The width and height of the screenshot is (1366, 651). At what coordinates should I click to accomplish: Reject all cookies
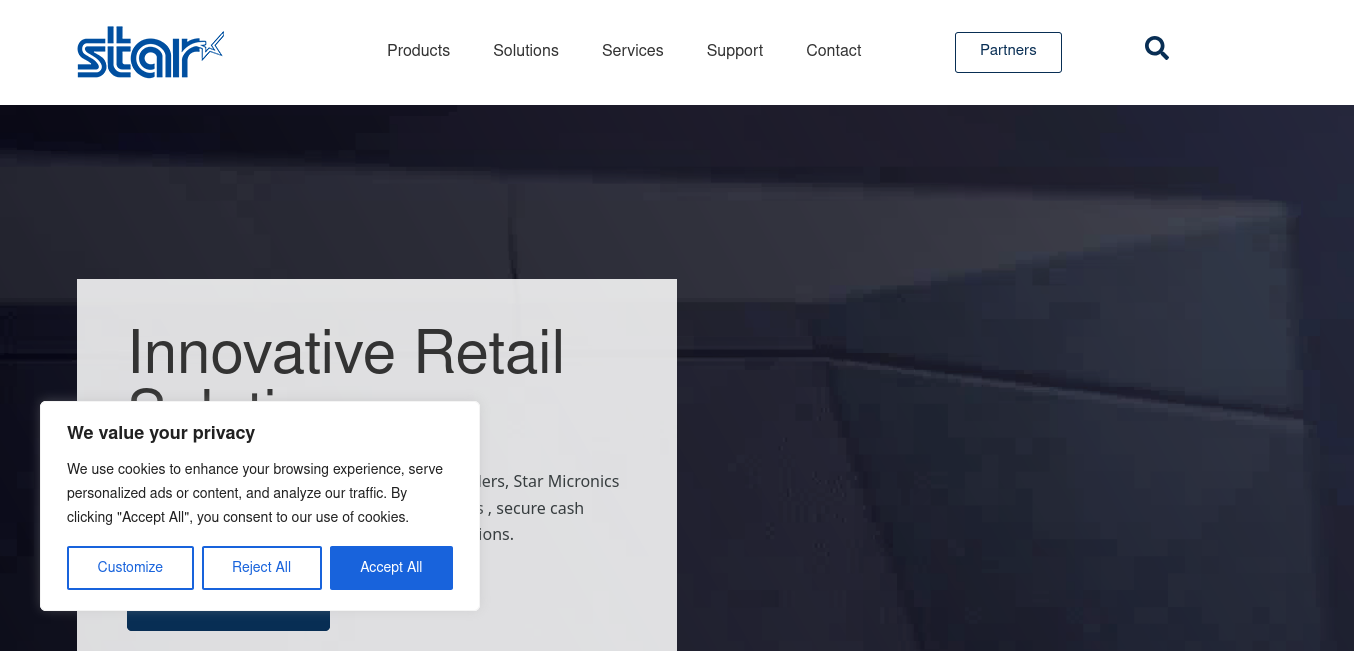(262, 568)
